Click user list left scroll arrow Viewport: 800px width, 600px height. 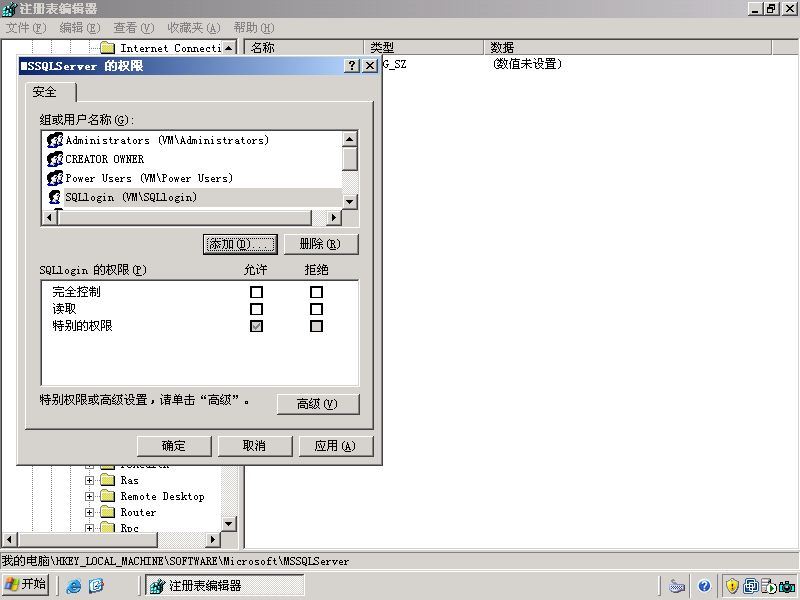49,217
